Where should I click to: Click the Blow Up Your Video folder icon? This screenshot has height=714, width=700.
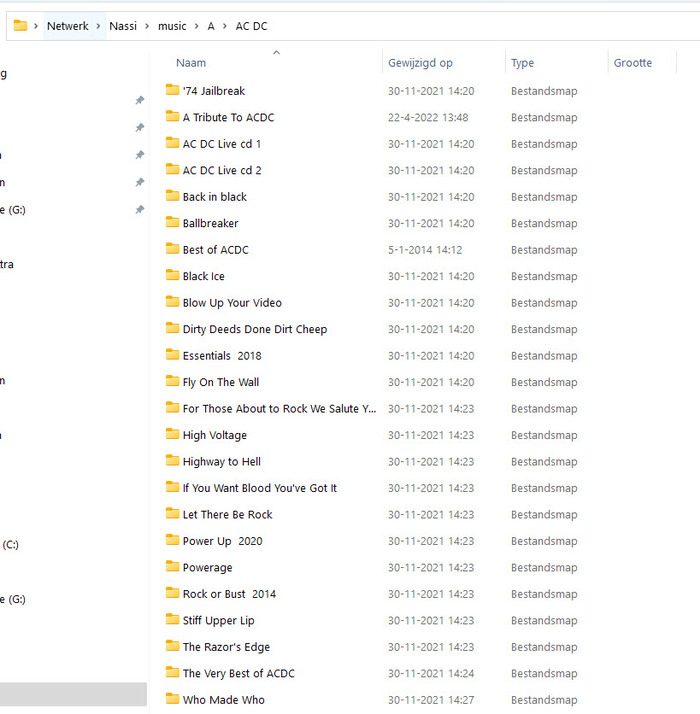click(x=172, y=301)
